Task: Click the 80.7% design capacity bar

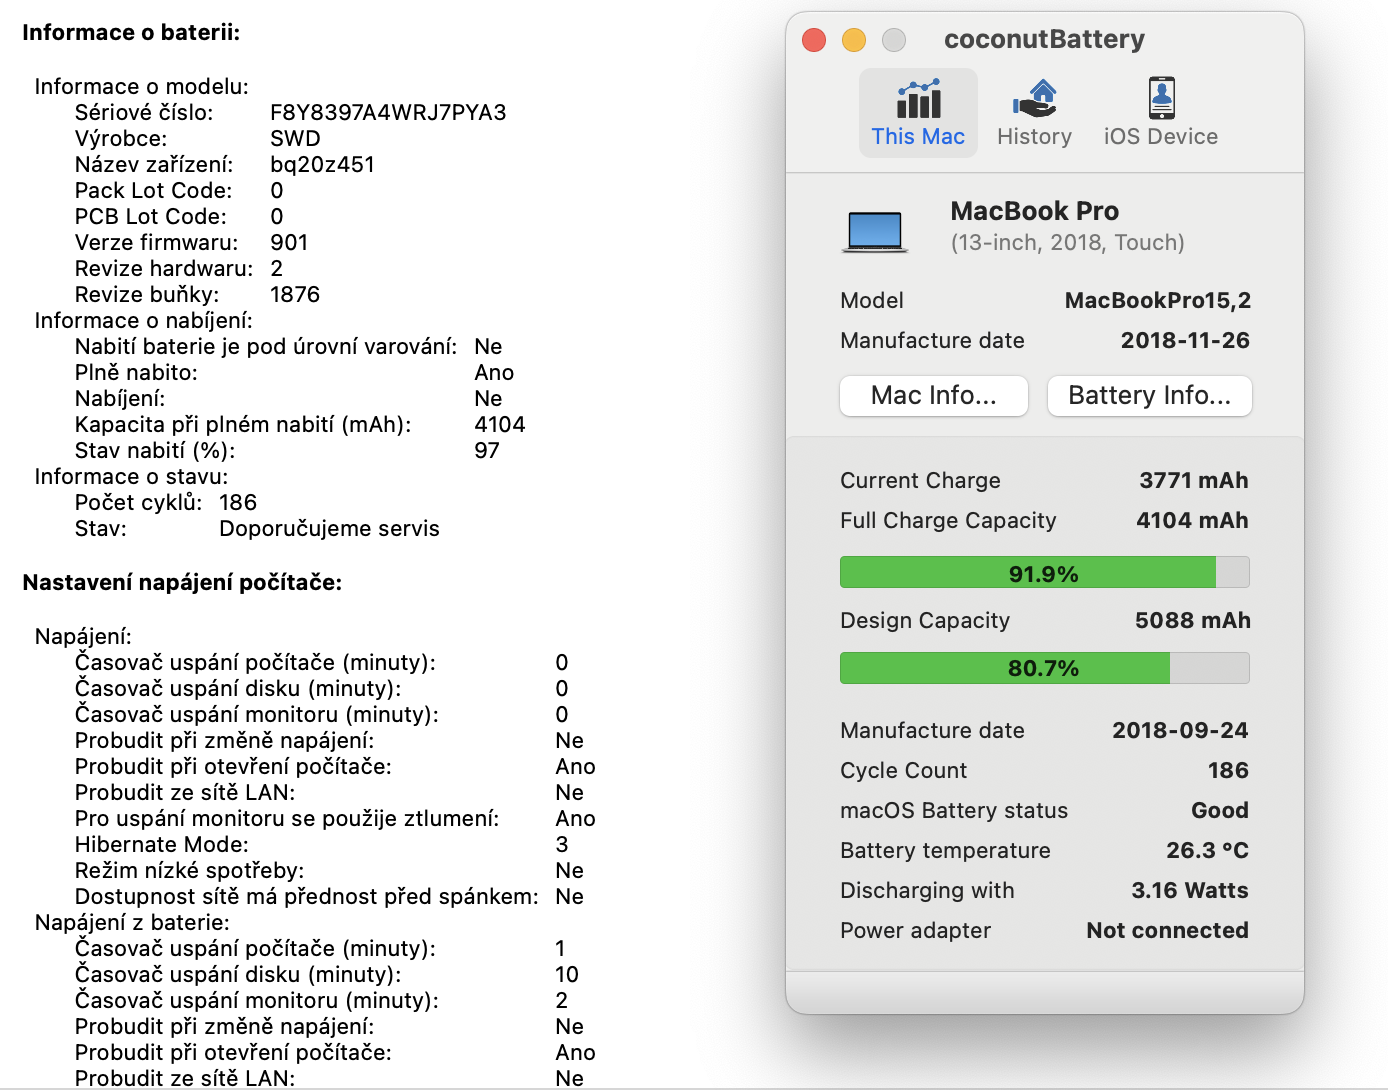Action: point(1044,668)
